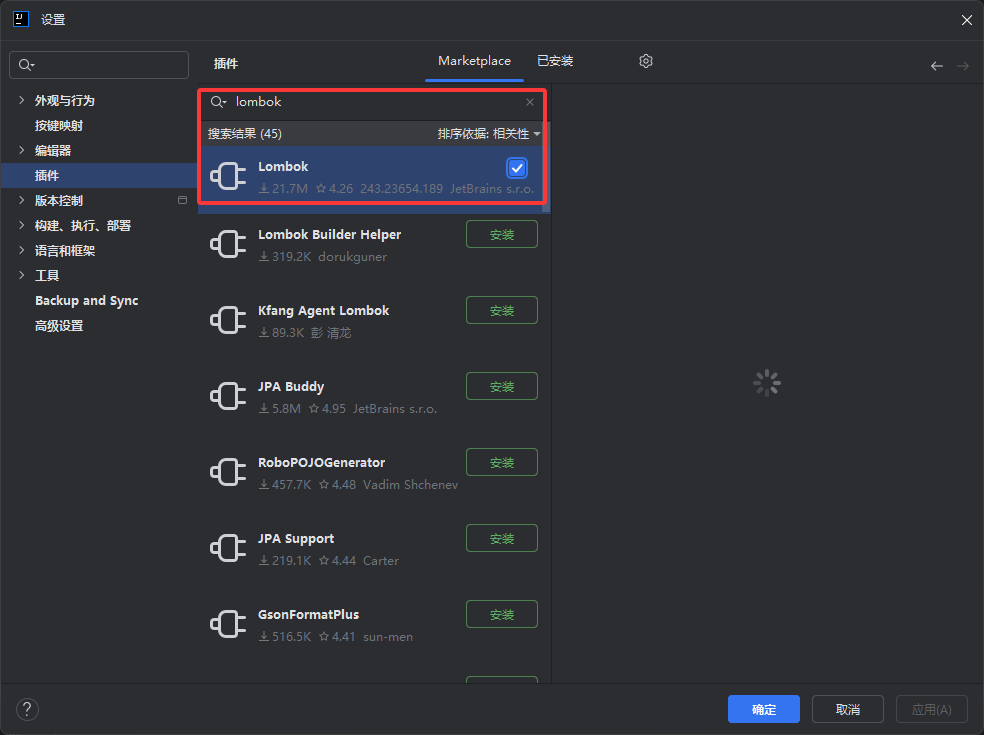Open the sort by relevance dropdown
The width and height of the screenshot is (984, 735).
tap(488, 134)
